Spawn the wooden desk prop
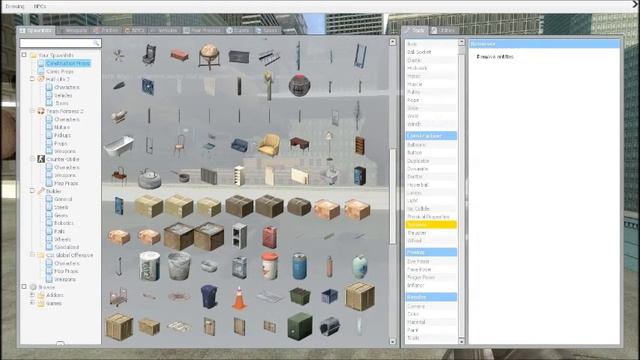This screenshot has height=360, width=640. pos(300,144)
